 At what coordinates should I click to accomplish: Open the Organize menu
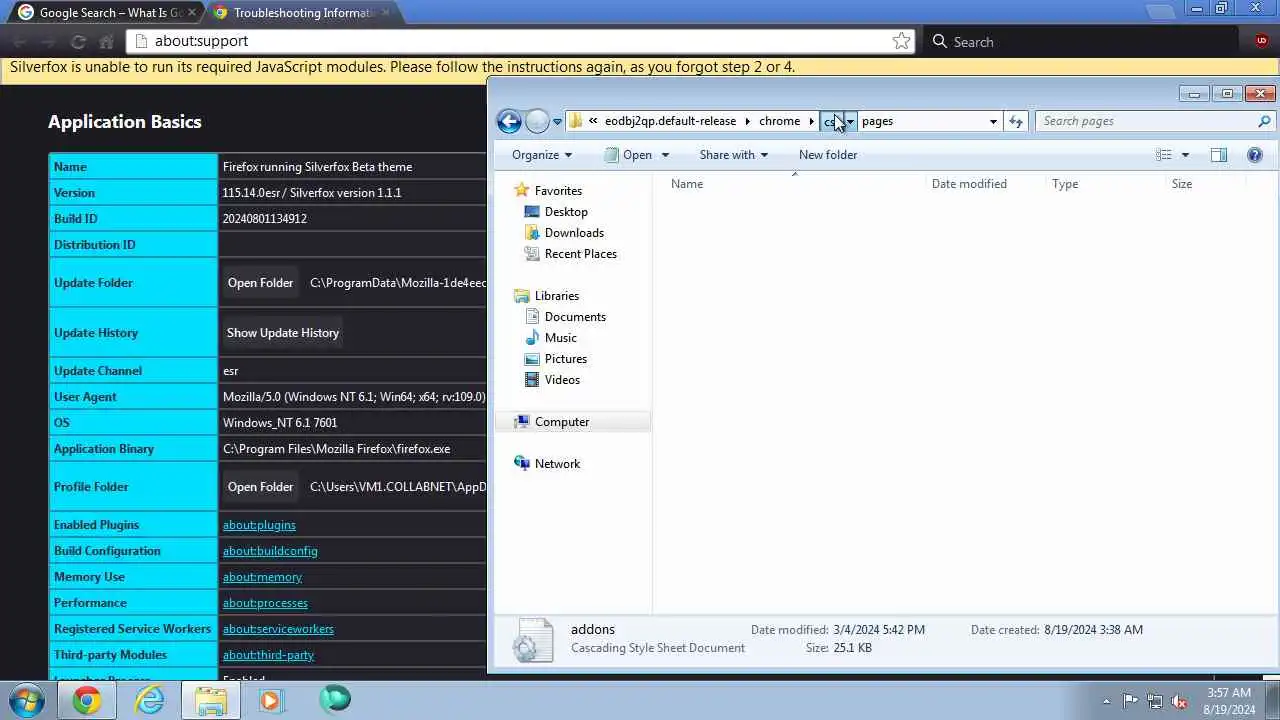click(542, 155)
